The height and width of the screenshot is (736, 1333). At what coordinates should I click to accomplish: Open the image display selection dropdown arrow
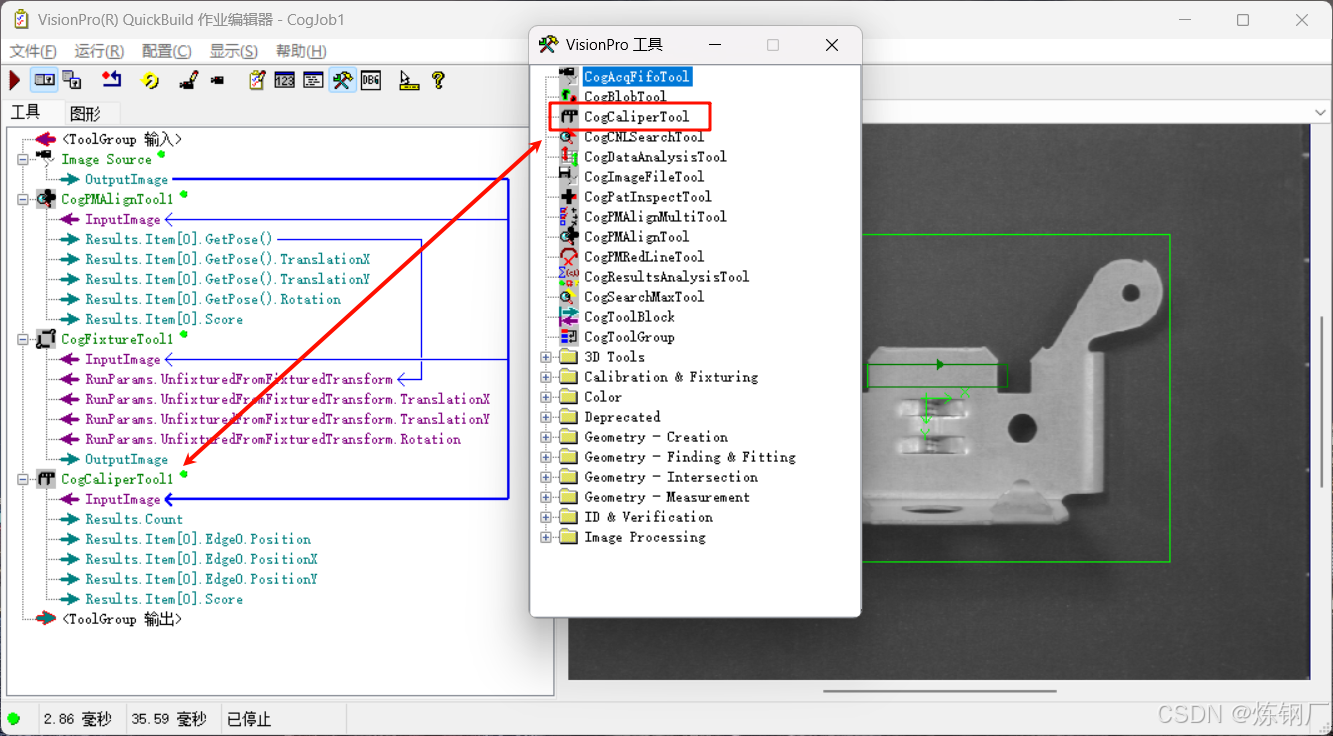click(x=1321, y=112)
